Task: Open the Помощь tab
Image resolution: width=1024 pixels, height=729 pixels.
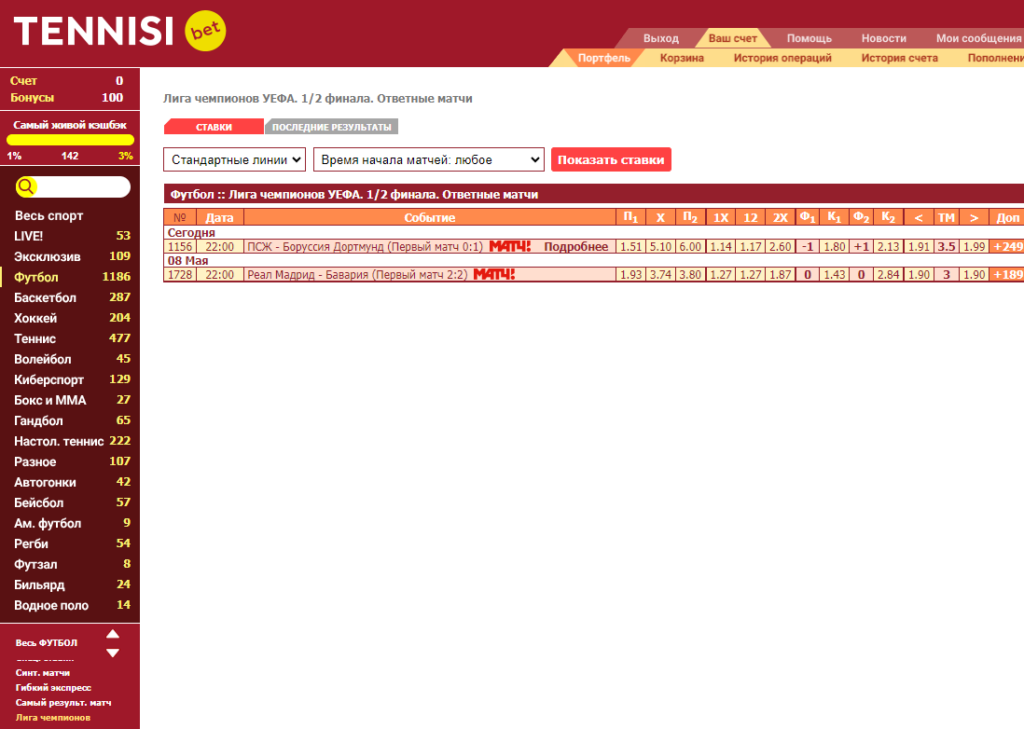Action: click(x=809, y=38)
